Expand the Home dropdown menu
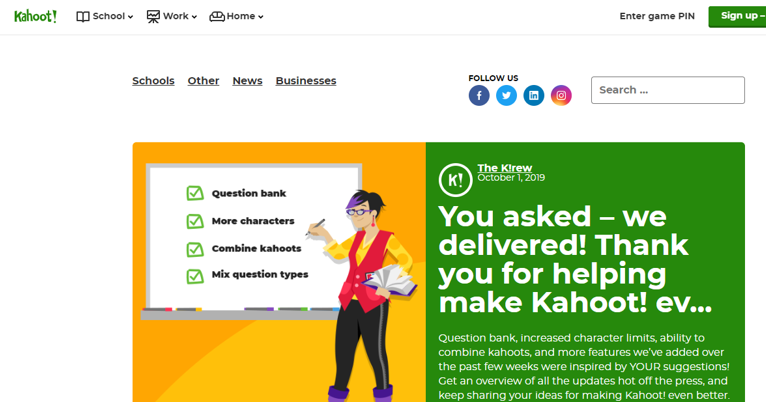 tap(236, 16)
